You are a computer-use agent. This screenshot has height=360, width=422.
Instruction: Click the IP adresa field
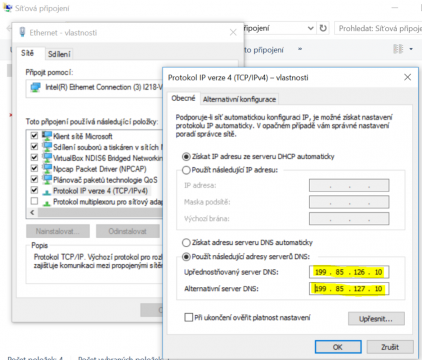349,185
